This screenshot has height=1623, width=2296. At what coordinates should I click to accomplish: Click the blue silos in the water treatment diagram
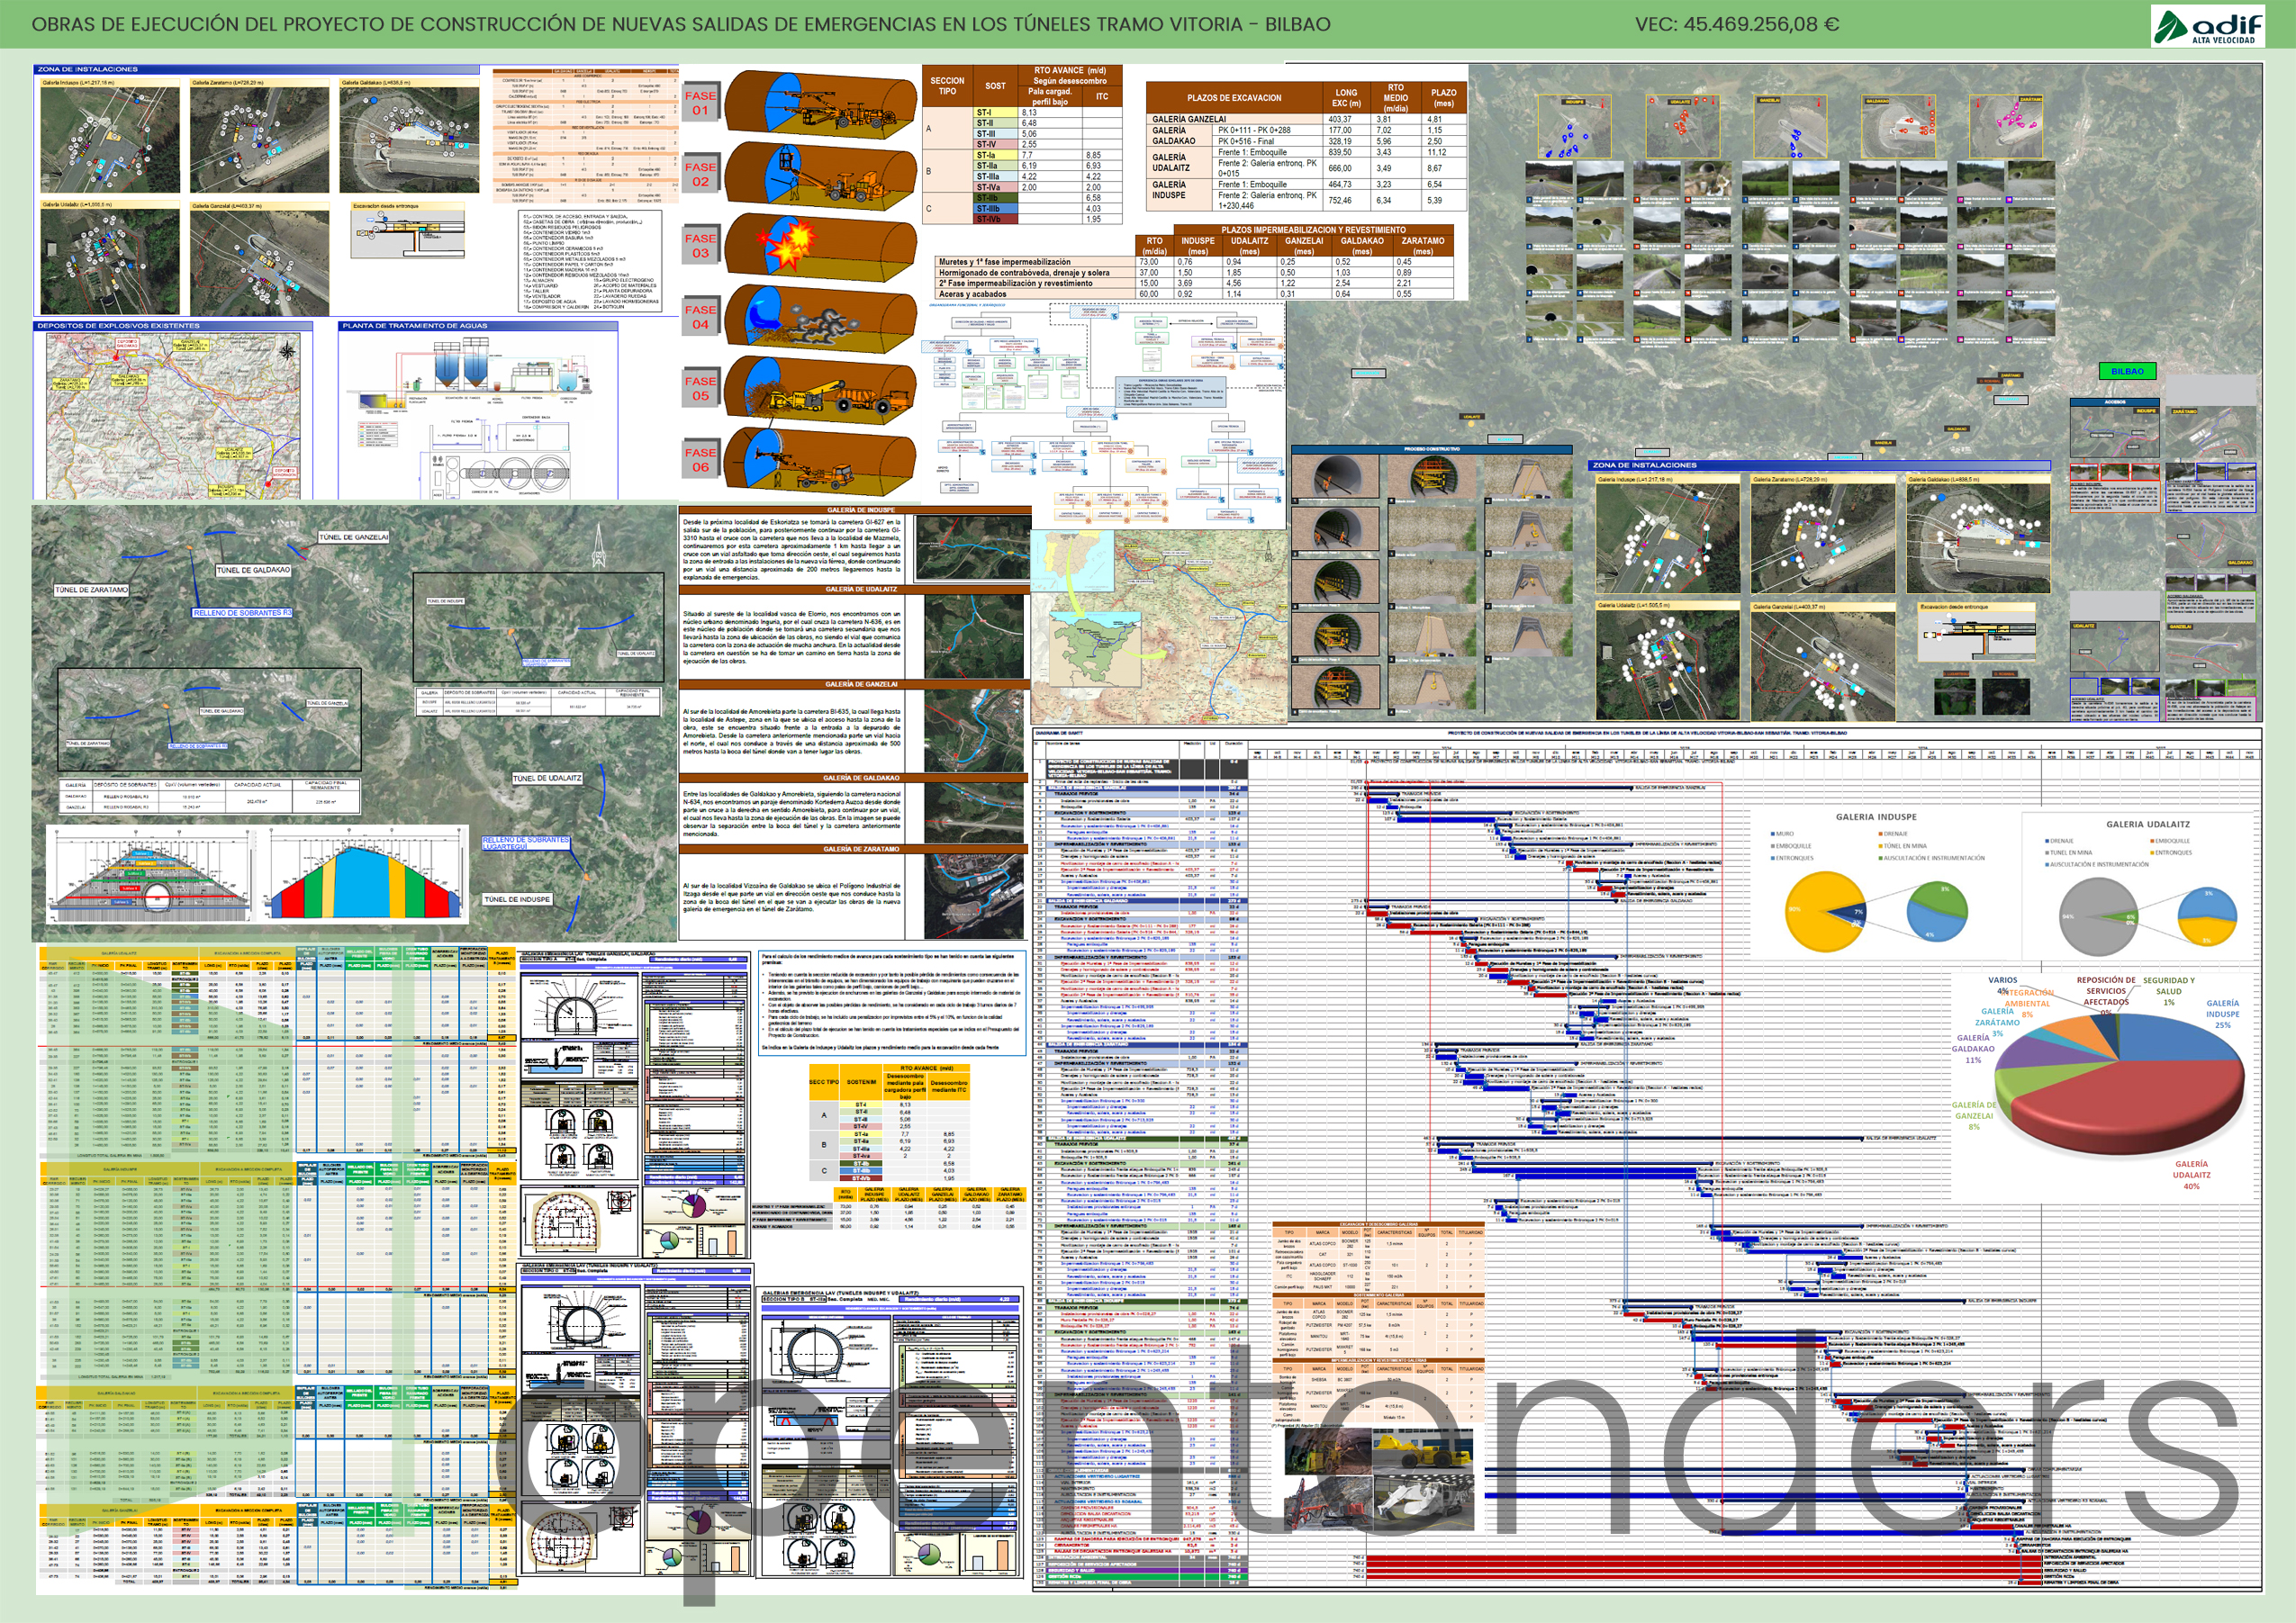462,364
